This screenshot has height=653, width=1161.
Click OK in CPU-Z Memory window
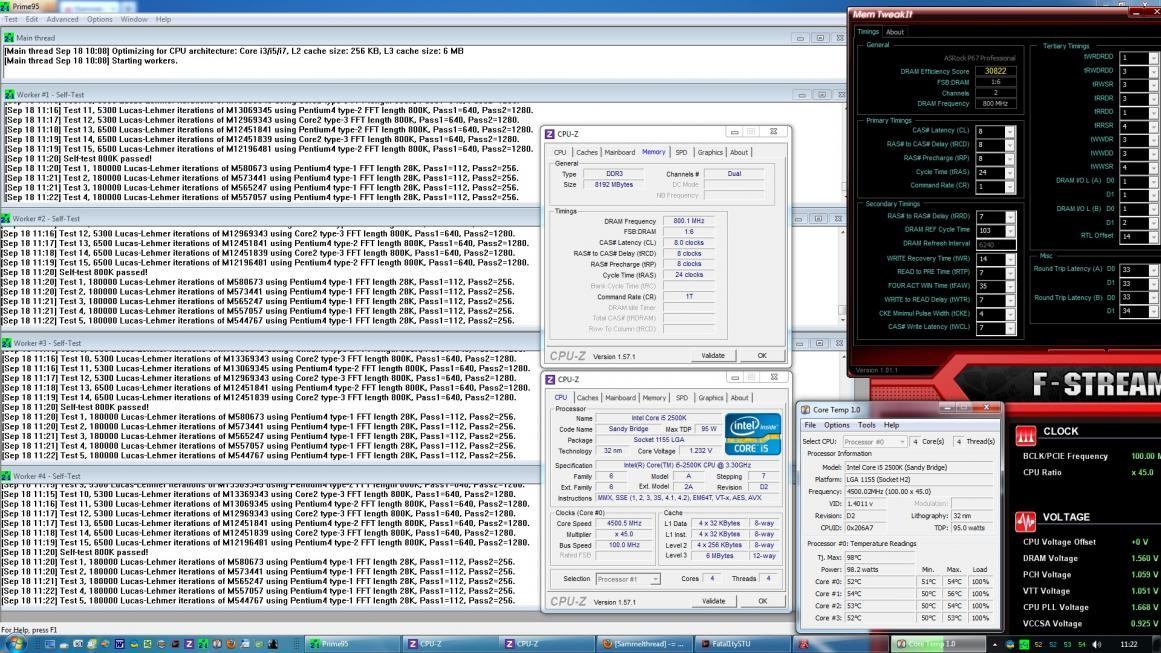762,355
